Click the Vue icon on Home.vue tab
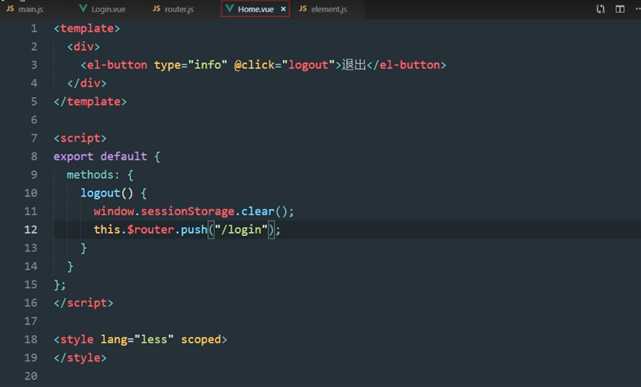Viewport: 641px width, 387px height. tap(229, 8)
